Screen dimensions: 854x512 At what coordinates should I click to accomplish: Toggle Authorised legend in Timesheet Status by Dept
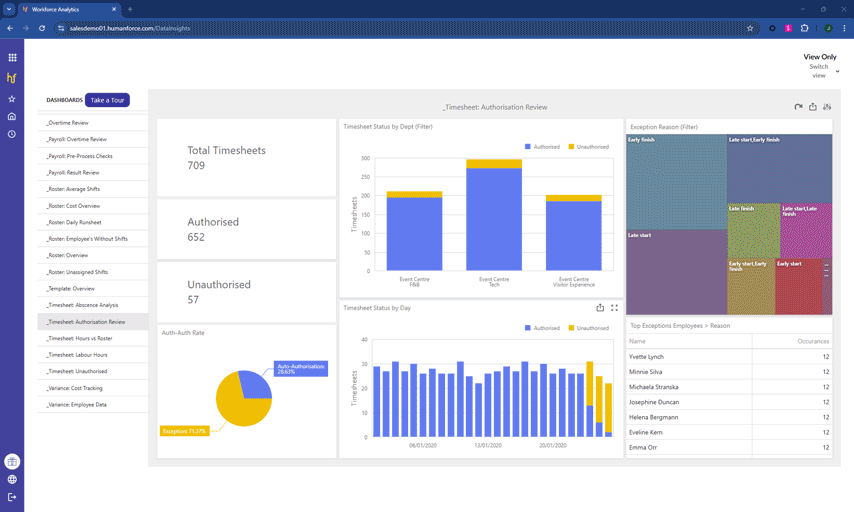pos(543,147)
